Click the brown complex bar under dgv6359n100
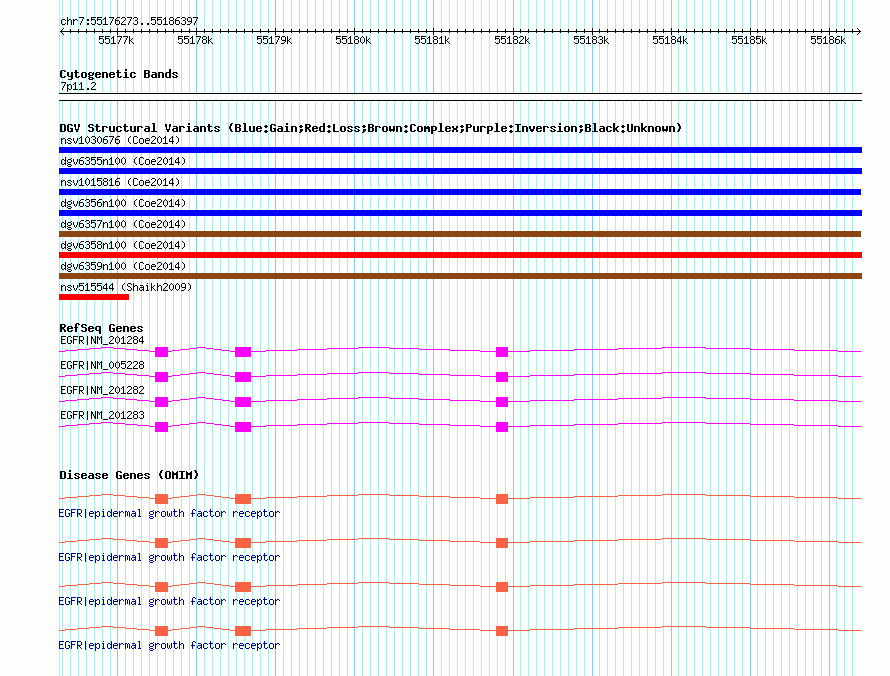This screenshot has width=890, height=676. click(x=460, y=276)
